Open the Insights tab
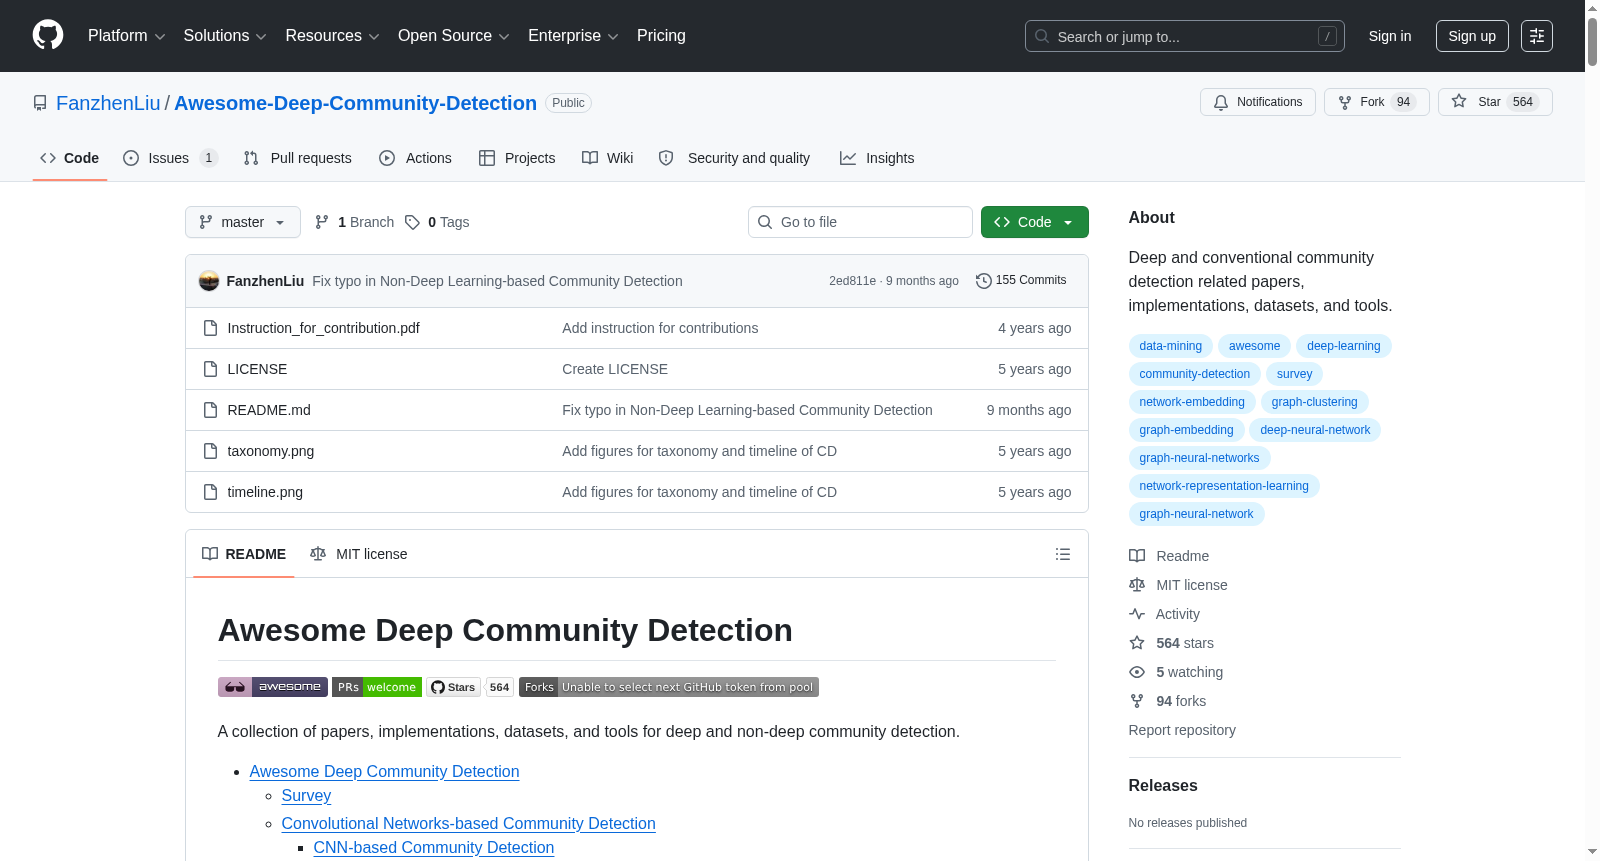This screenshot has height=861, width=1600. pos(877,158)
